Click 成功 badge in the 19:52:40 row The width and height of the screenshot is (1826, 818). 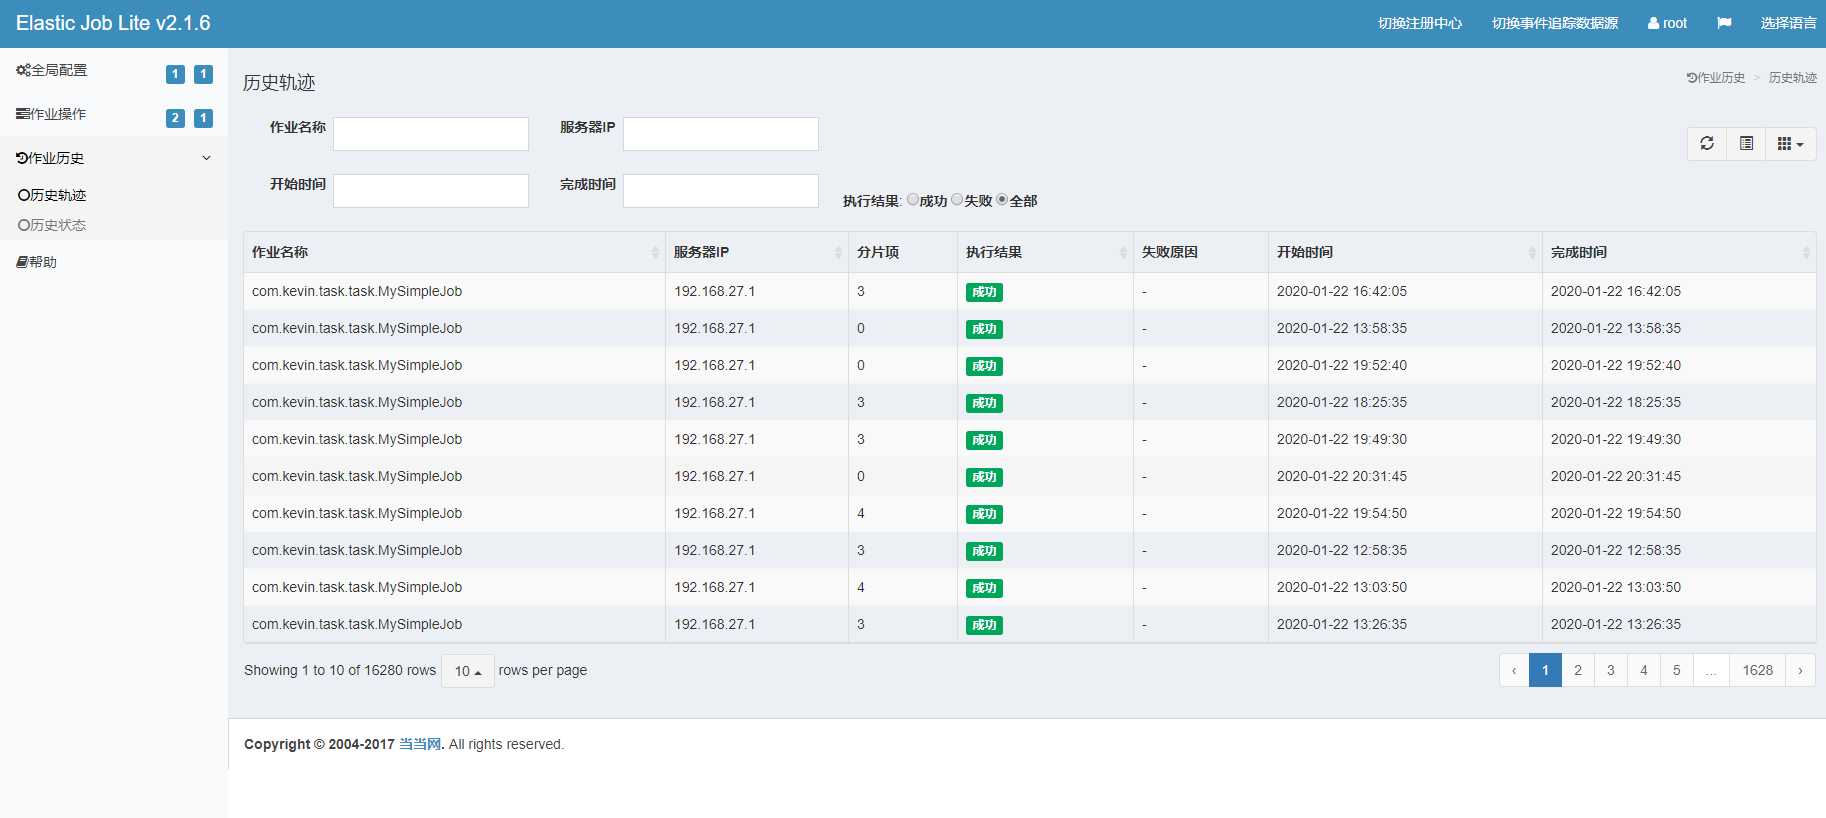pyautogui.click(x=984, y=366)
